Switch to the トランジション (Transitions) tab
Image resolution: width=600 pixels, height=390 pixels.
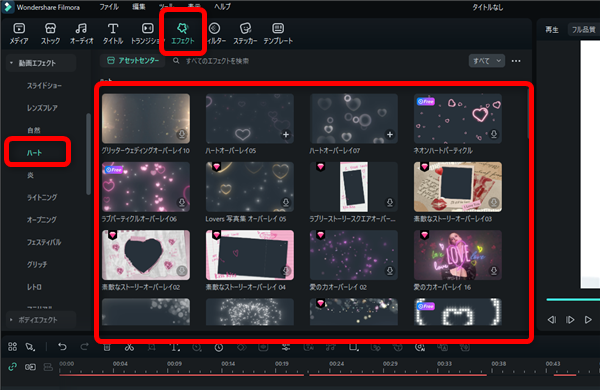point(147,33)
